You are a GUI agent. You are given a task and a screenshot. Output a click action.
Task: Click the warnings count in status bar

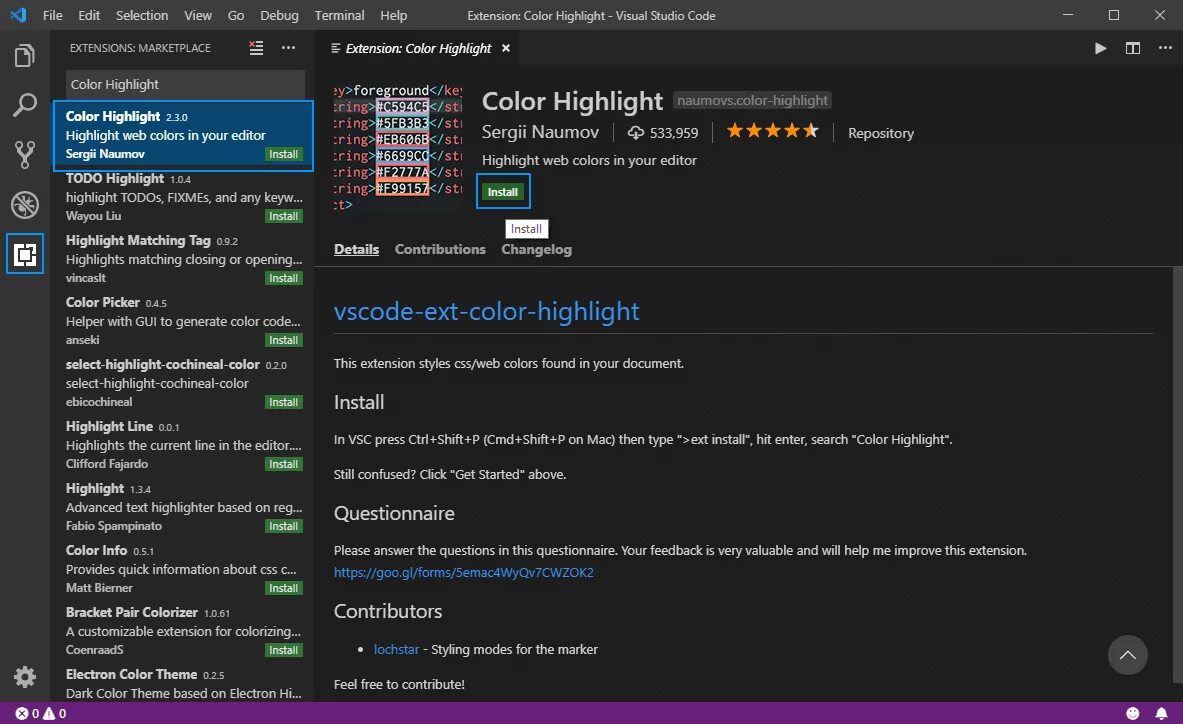(54, 713)
